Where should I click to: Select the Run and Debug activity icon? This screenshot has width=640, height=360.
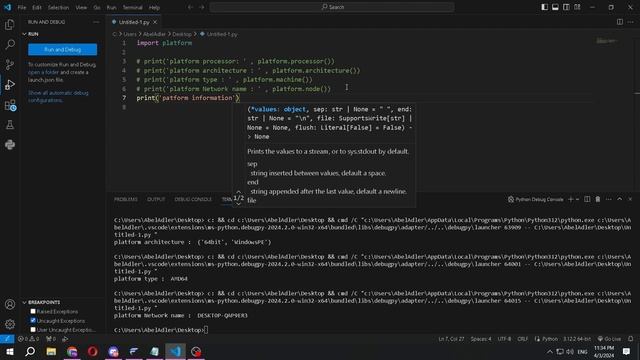(10, 84)
